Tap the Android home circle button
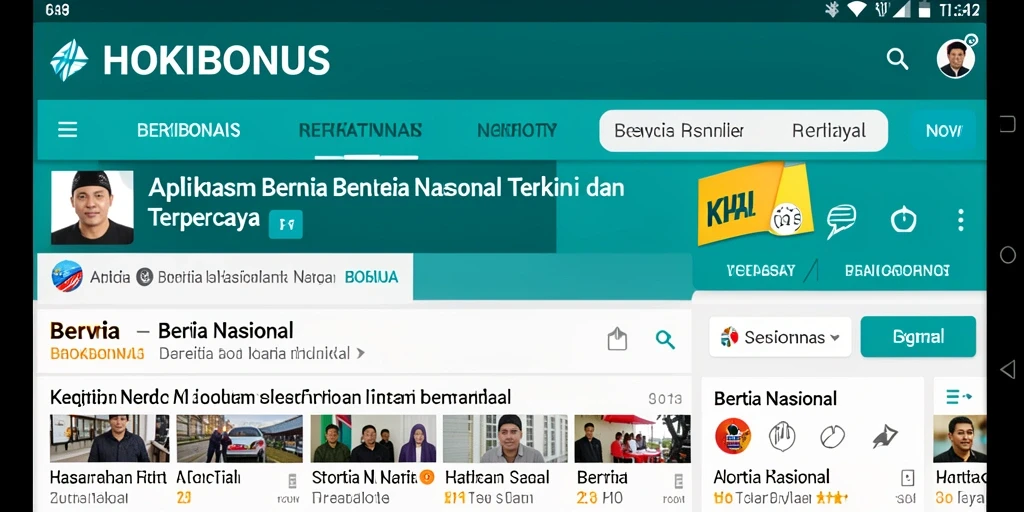The height and width of the screenshot is (512, 1024). (x=1008, y=255)
